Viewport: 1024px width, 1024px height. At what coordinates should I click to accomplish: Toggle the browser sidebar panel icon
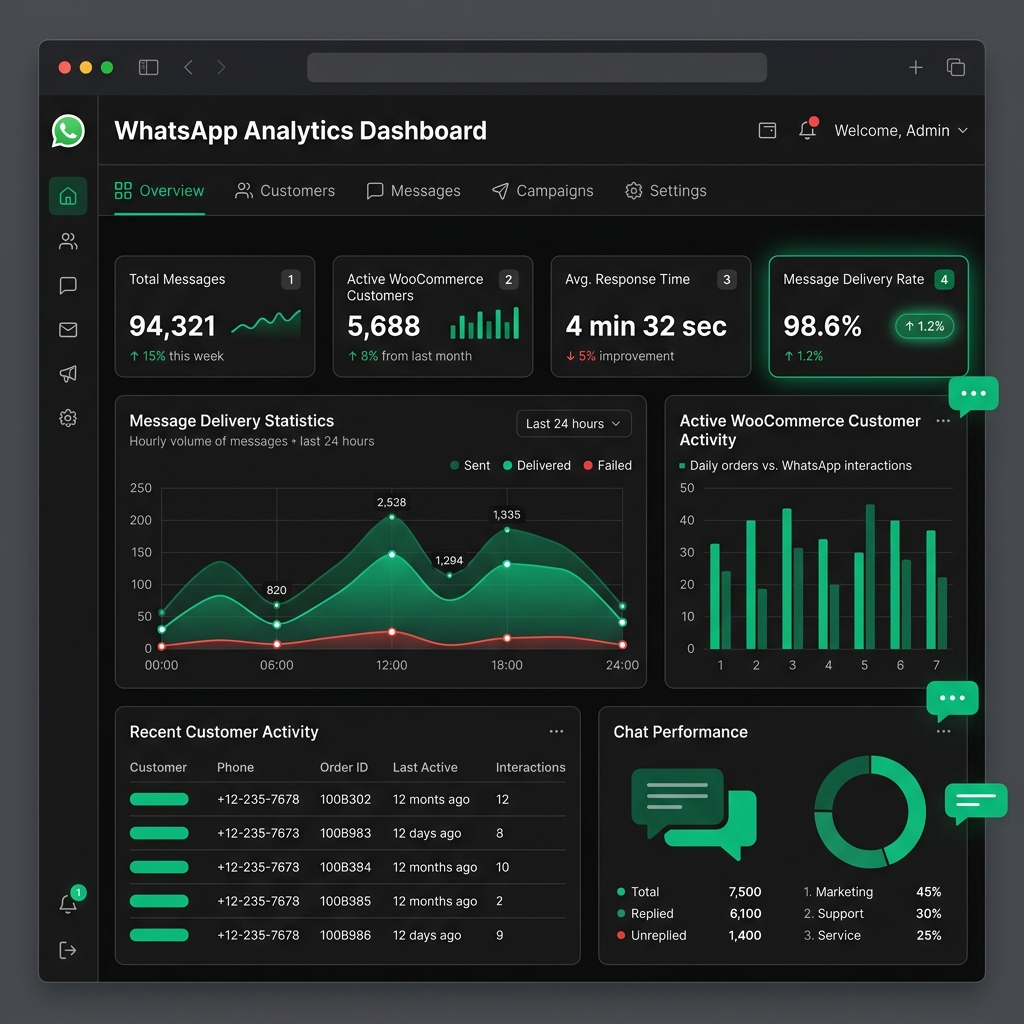(x=149, y=67)
